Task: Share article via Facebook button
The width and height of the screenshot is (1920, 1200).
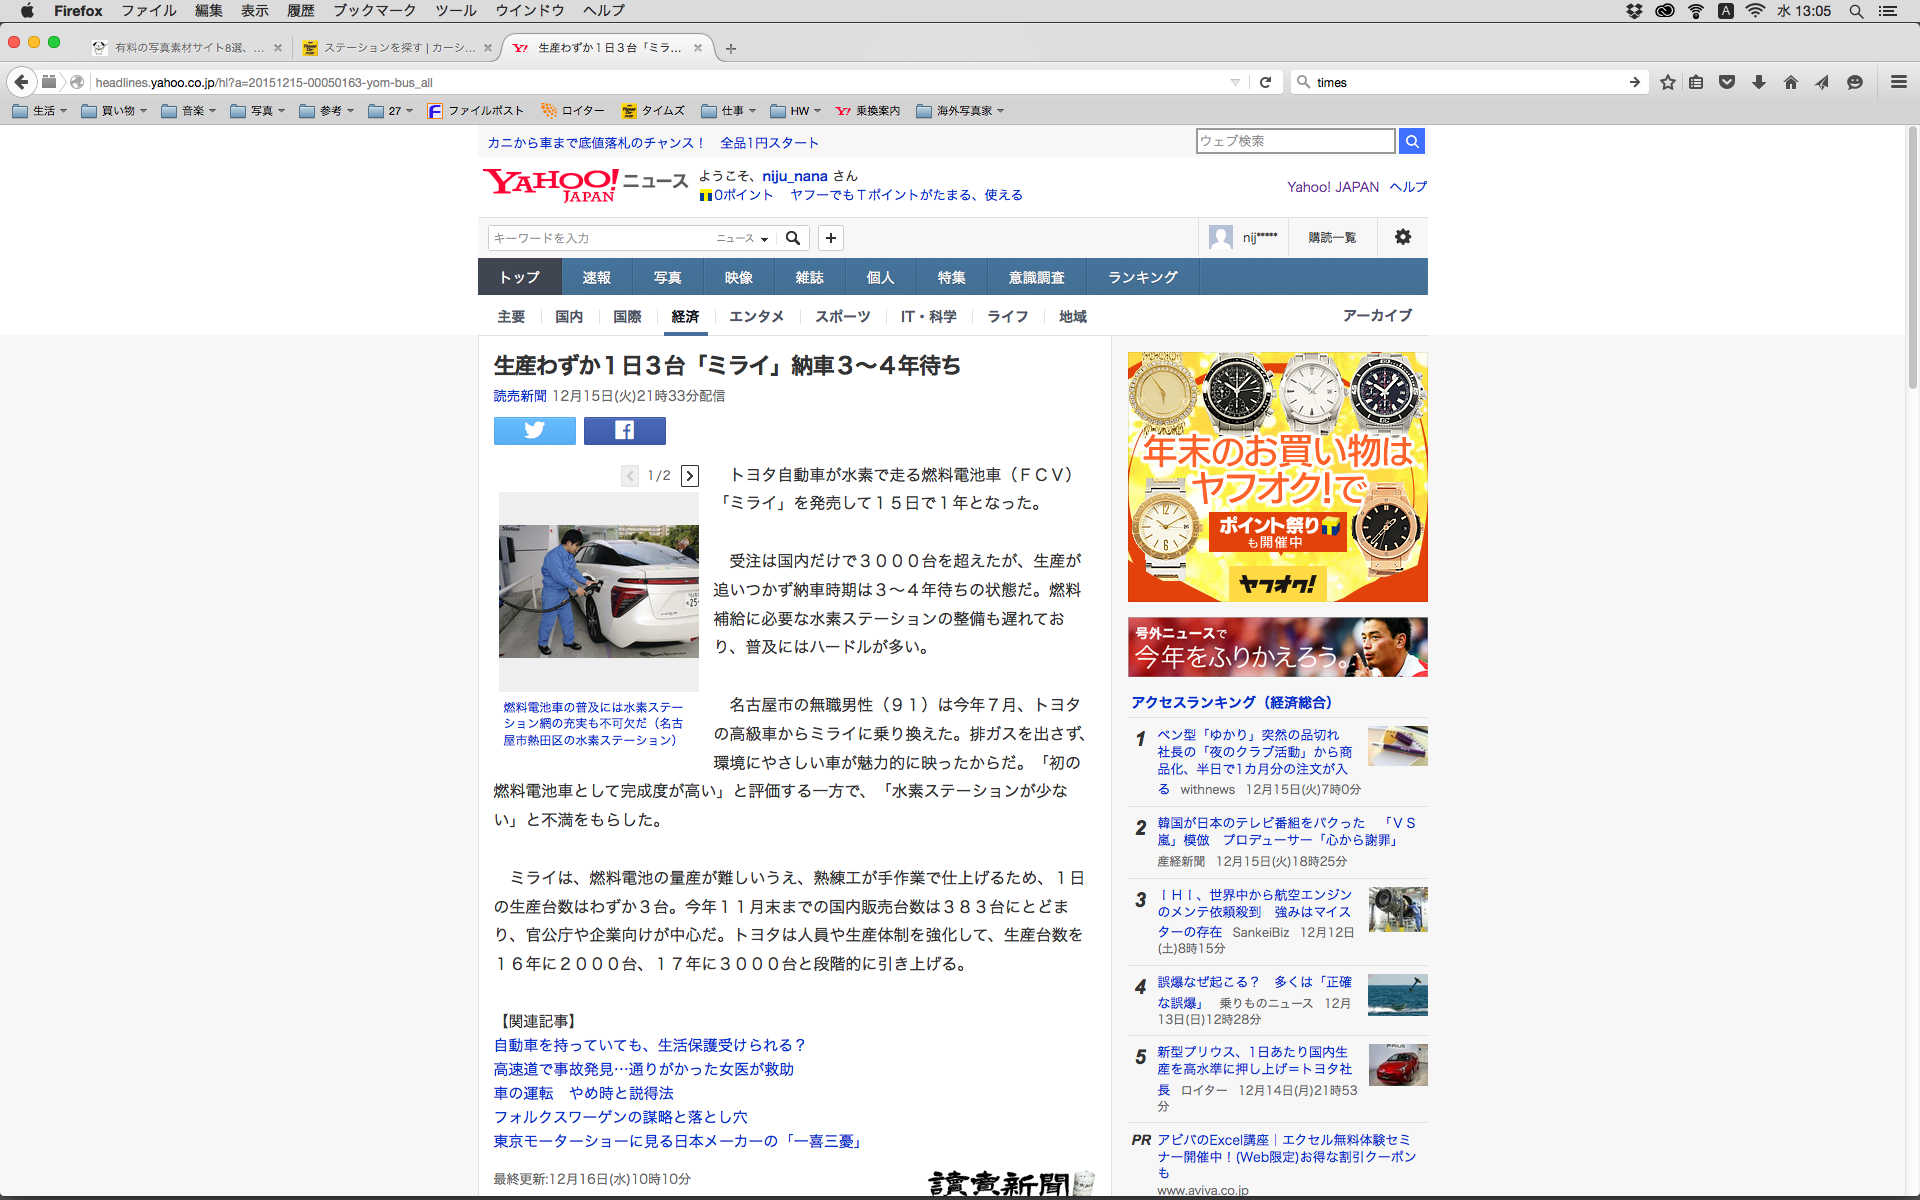Action: pyautogui.click(x=624, y=430)
